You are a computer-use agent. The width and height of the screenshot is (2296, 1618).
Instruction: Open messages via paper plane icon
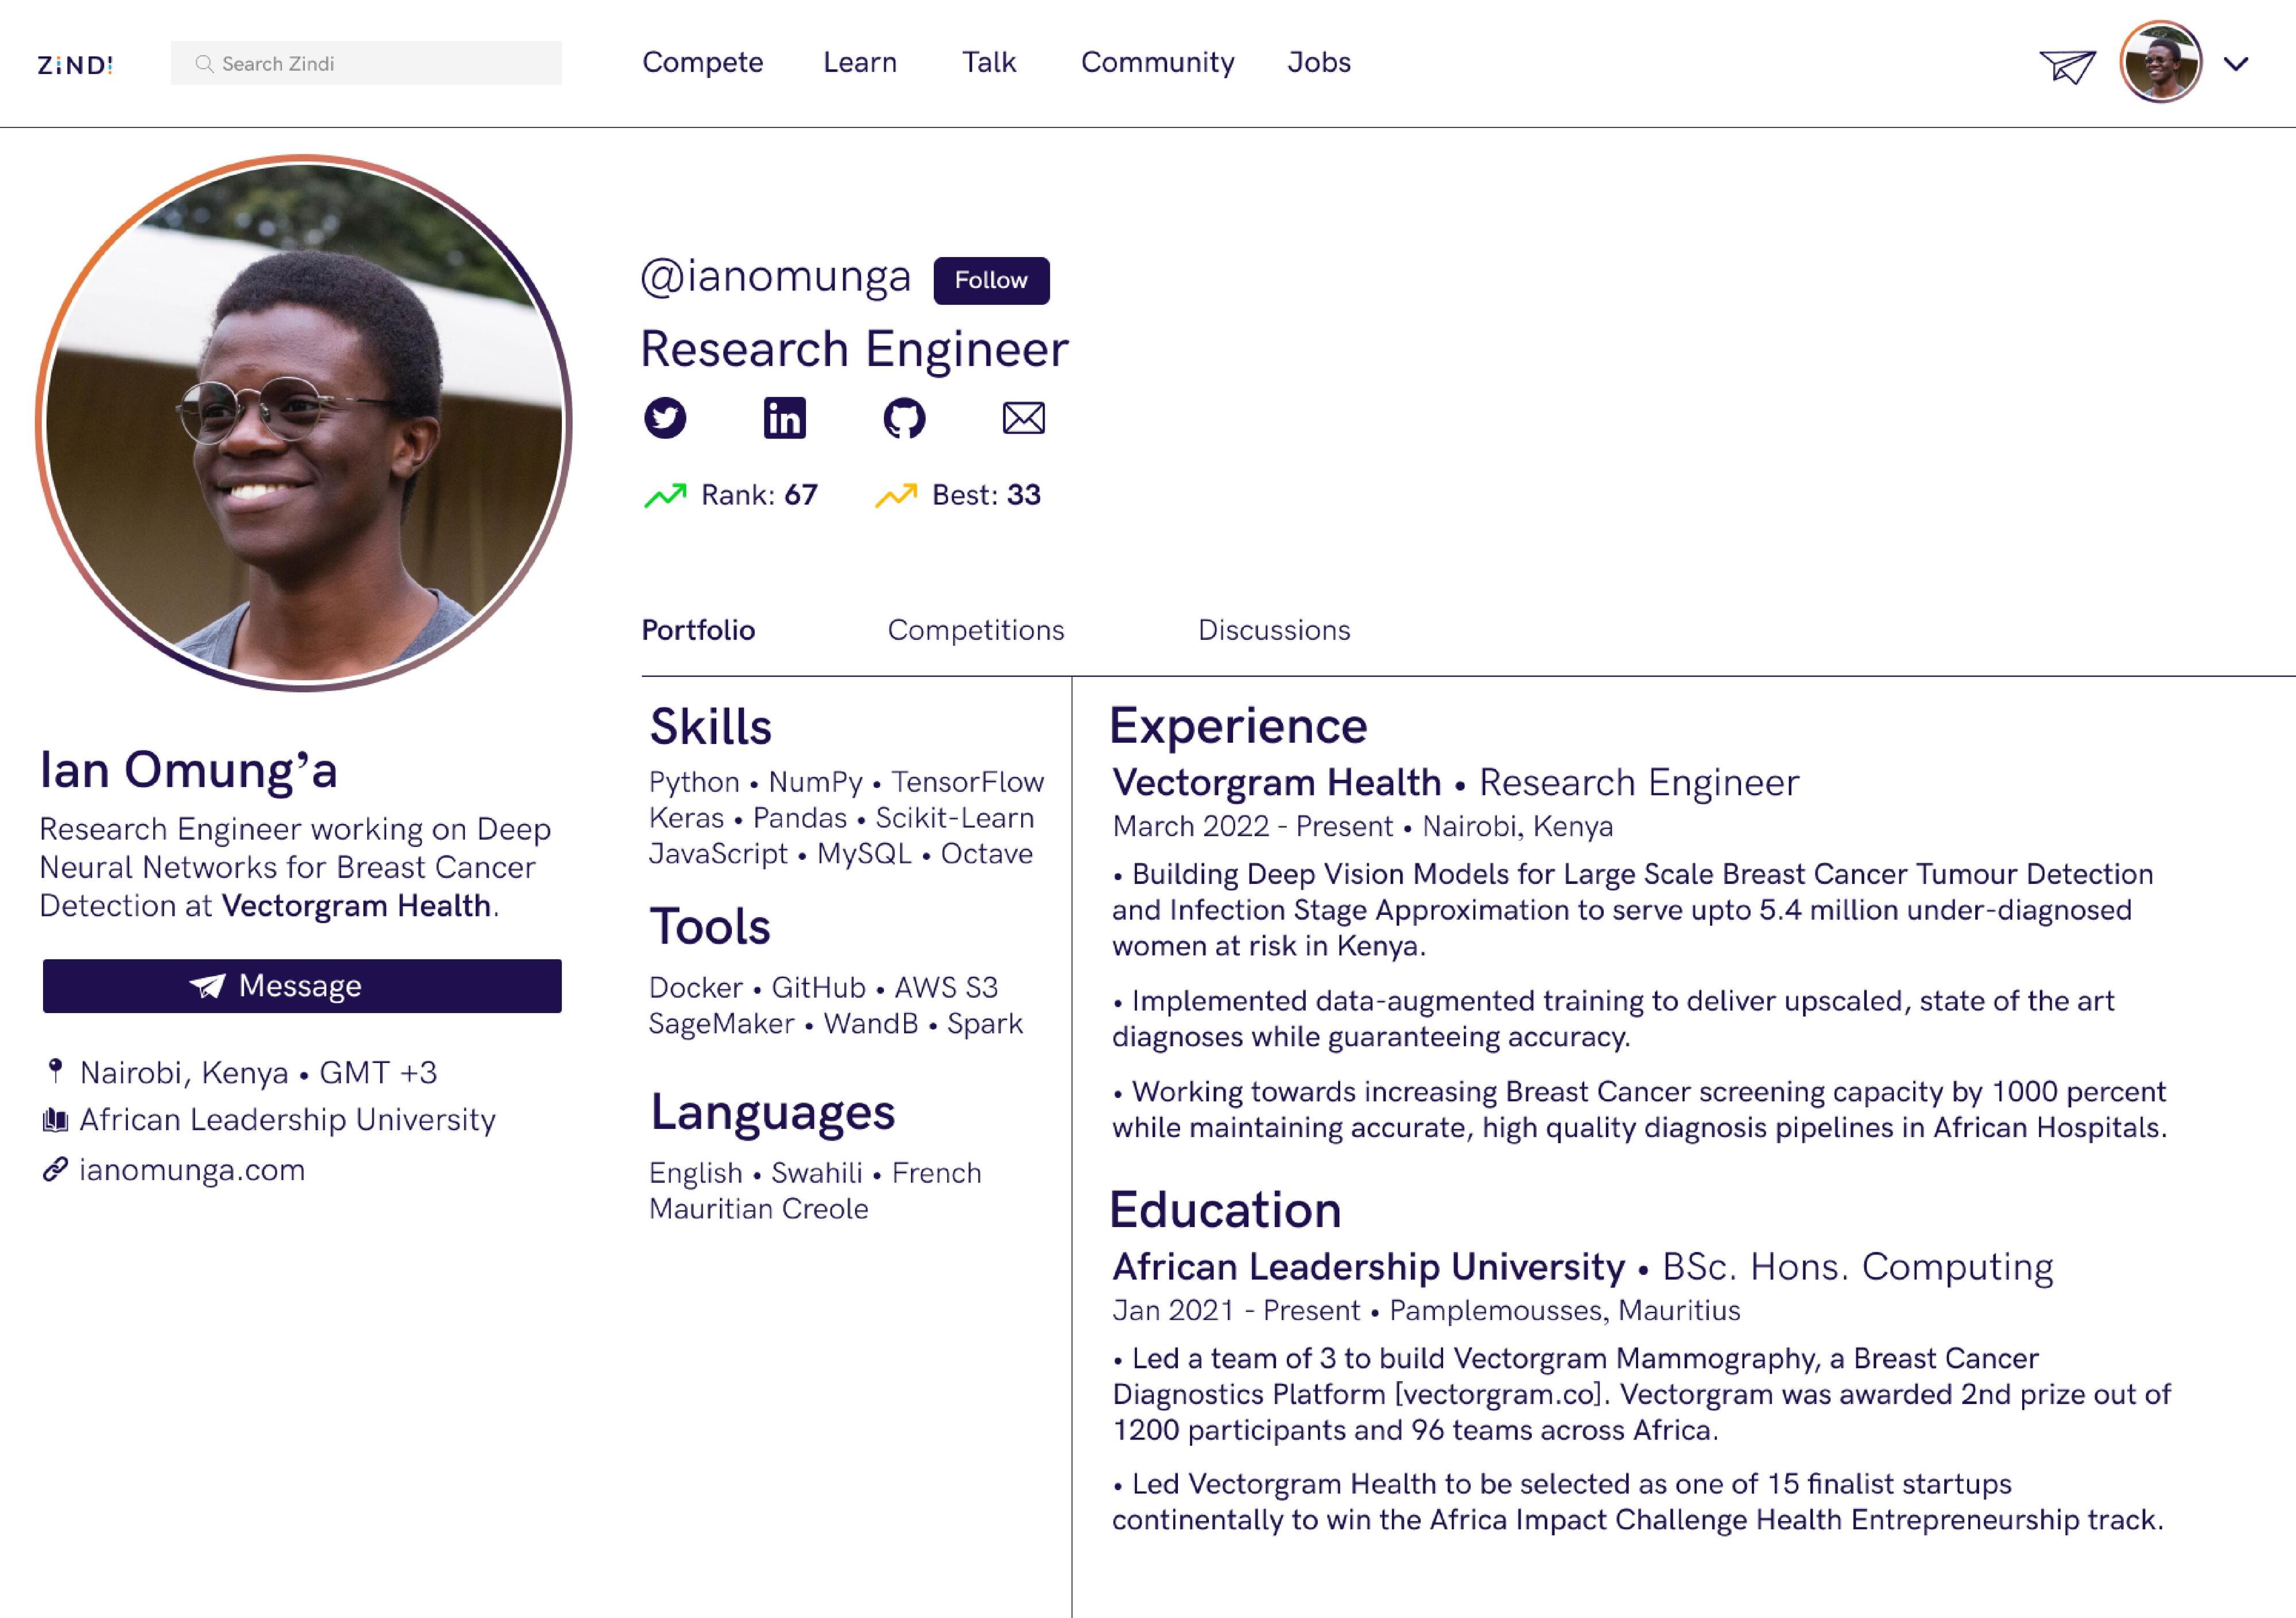point(2067,66)
